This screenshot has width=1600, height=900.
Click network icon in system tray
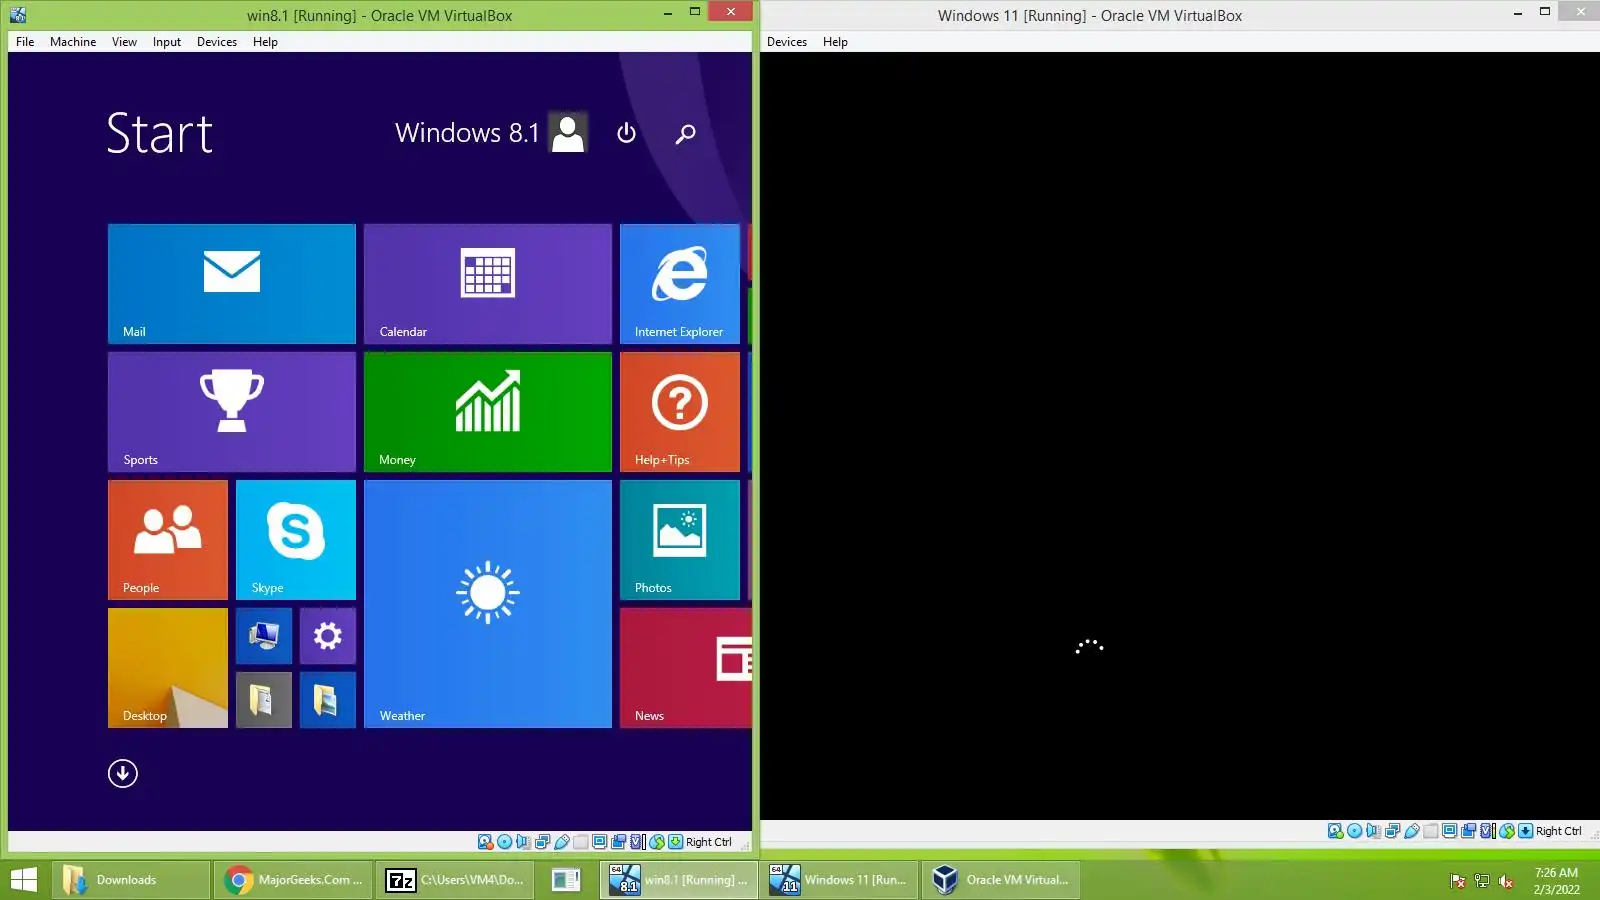pyautogui.click(x=1482, y=881)
